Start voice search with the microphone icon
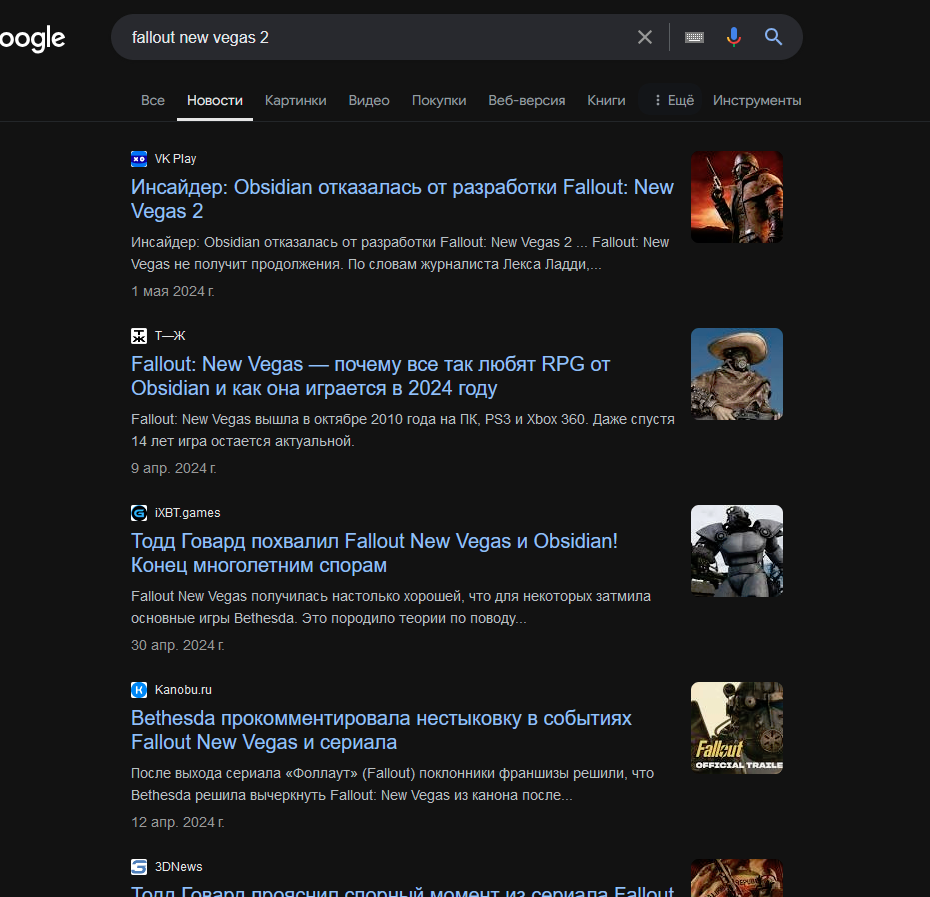 click(734, 37)
